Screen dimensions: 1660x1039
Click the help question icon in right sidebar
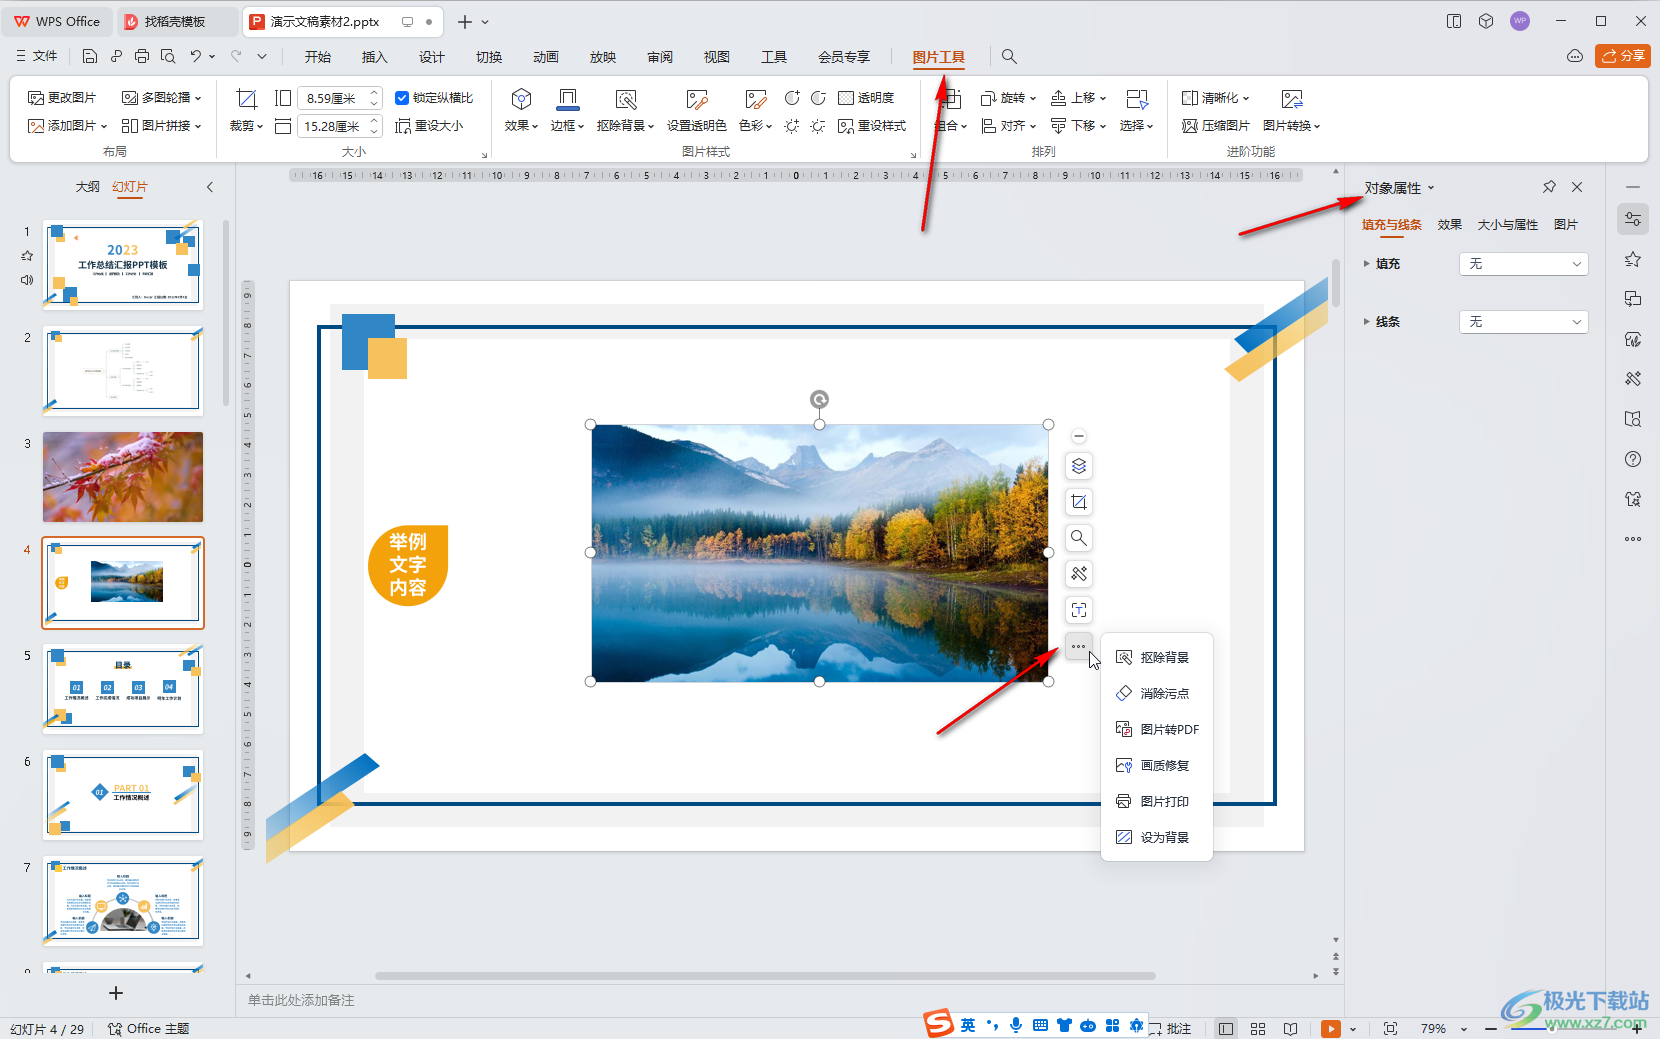point(1633,459)
